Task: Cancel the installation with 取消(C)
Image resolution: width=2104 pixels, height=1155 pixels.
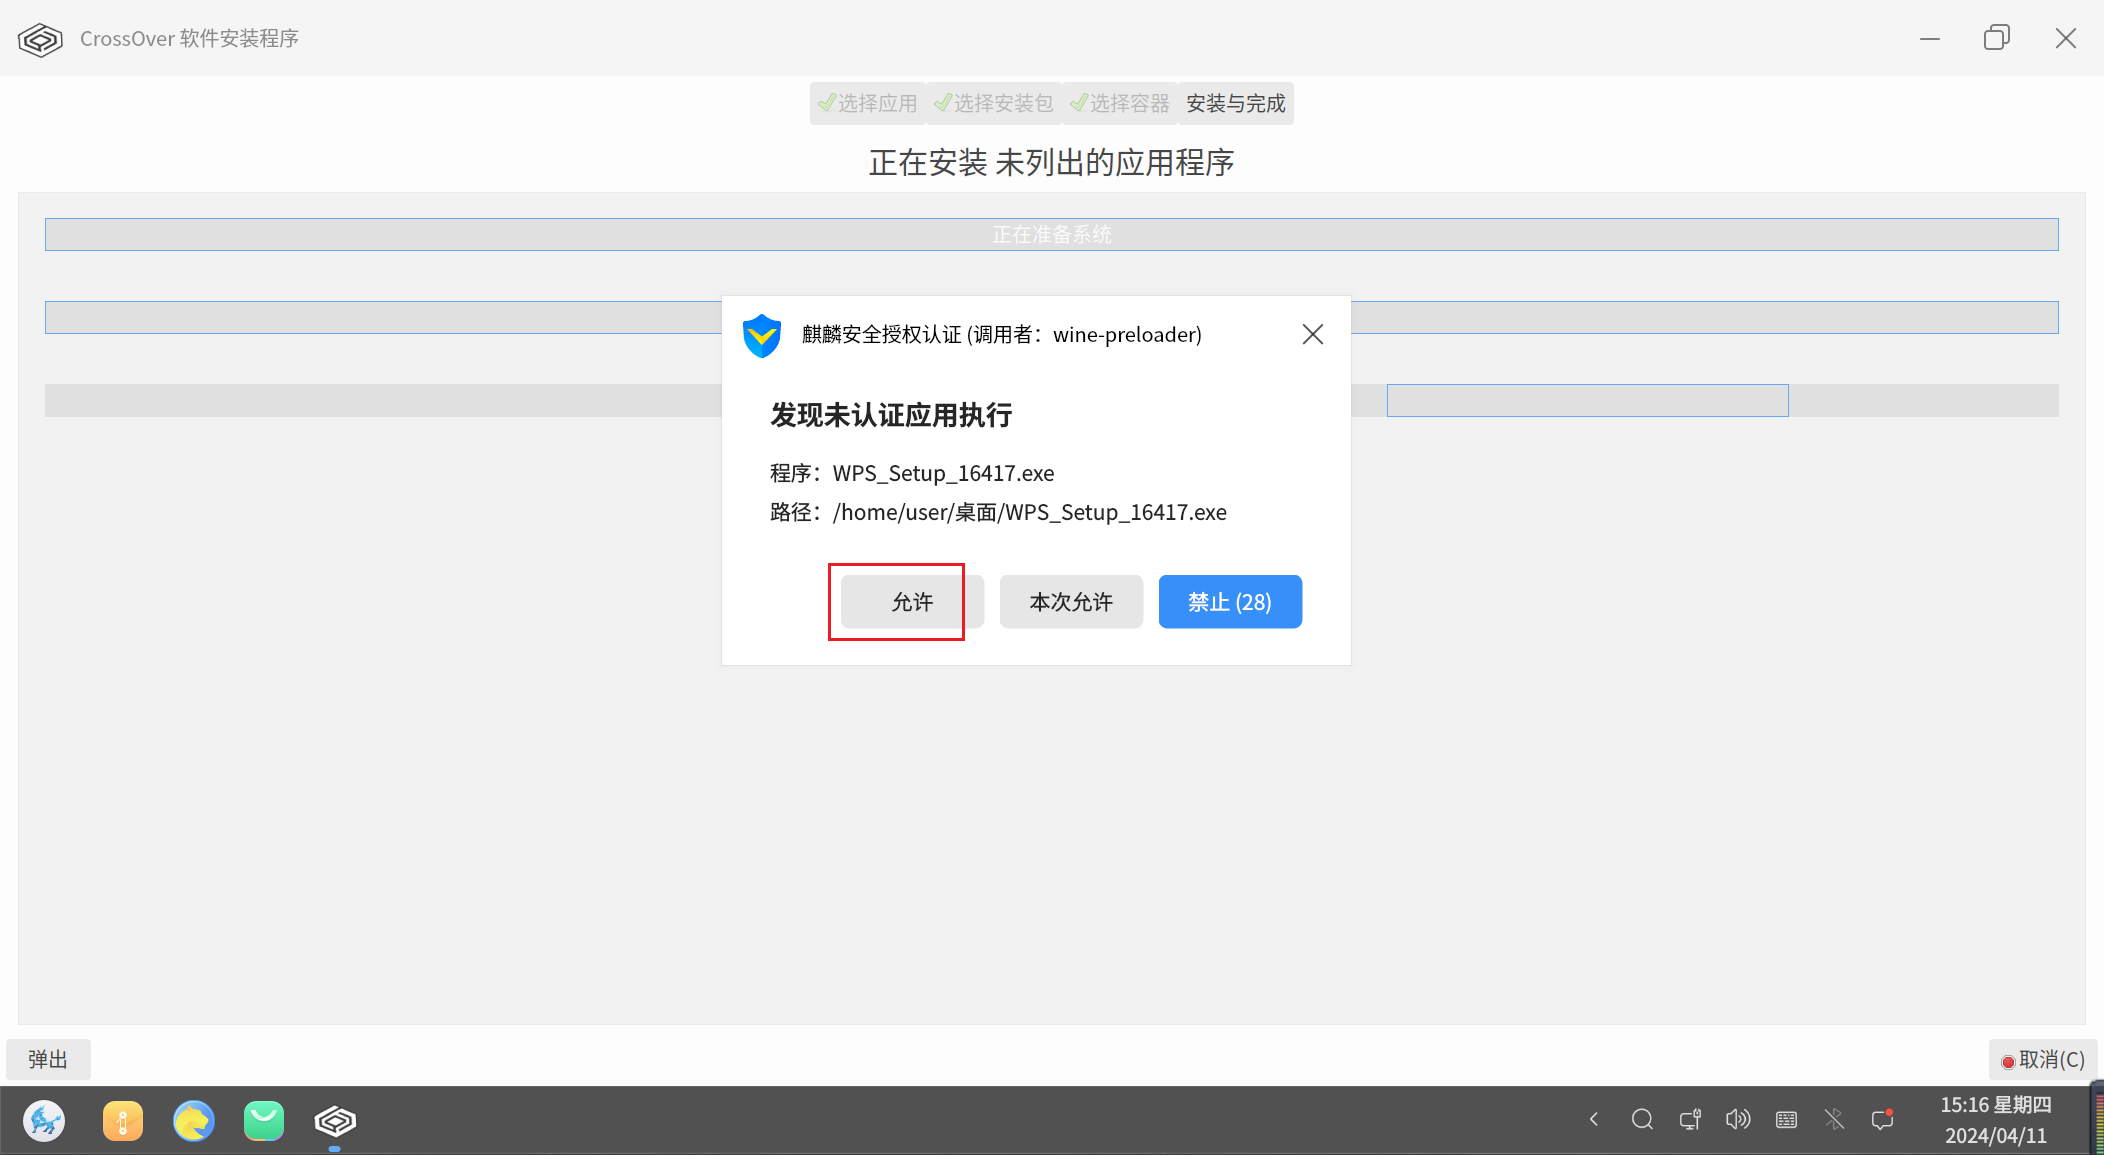Action: 2043,1059
